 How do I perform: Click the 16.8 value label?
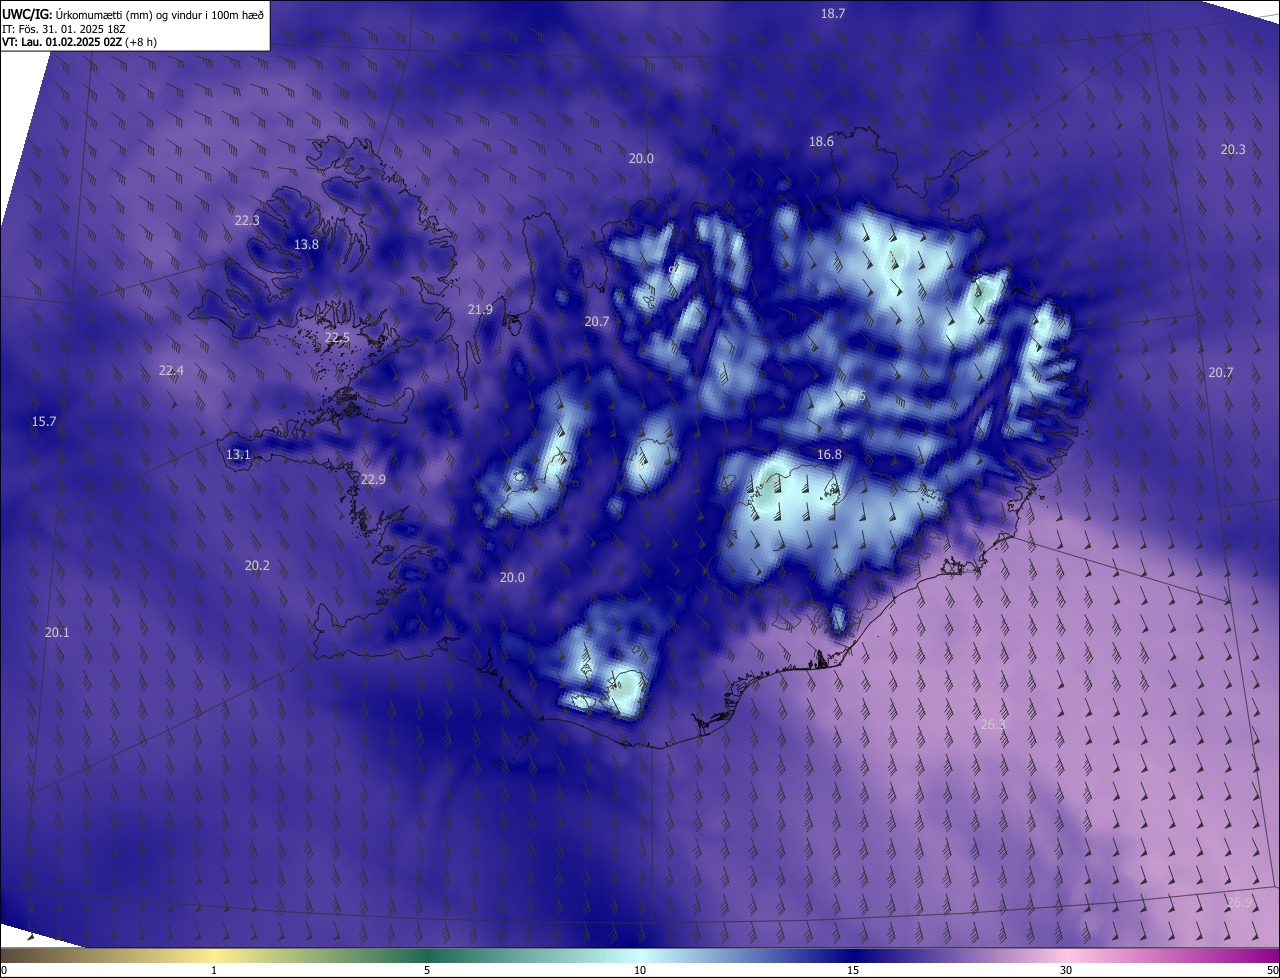[829, 454]
